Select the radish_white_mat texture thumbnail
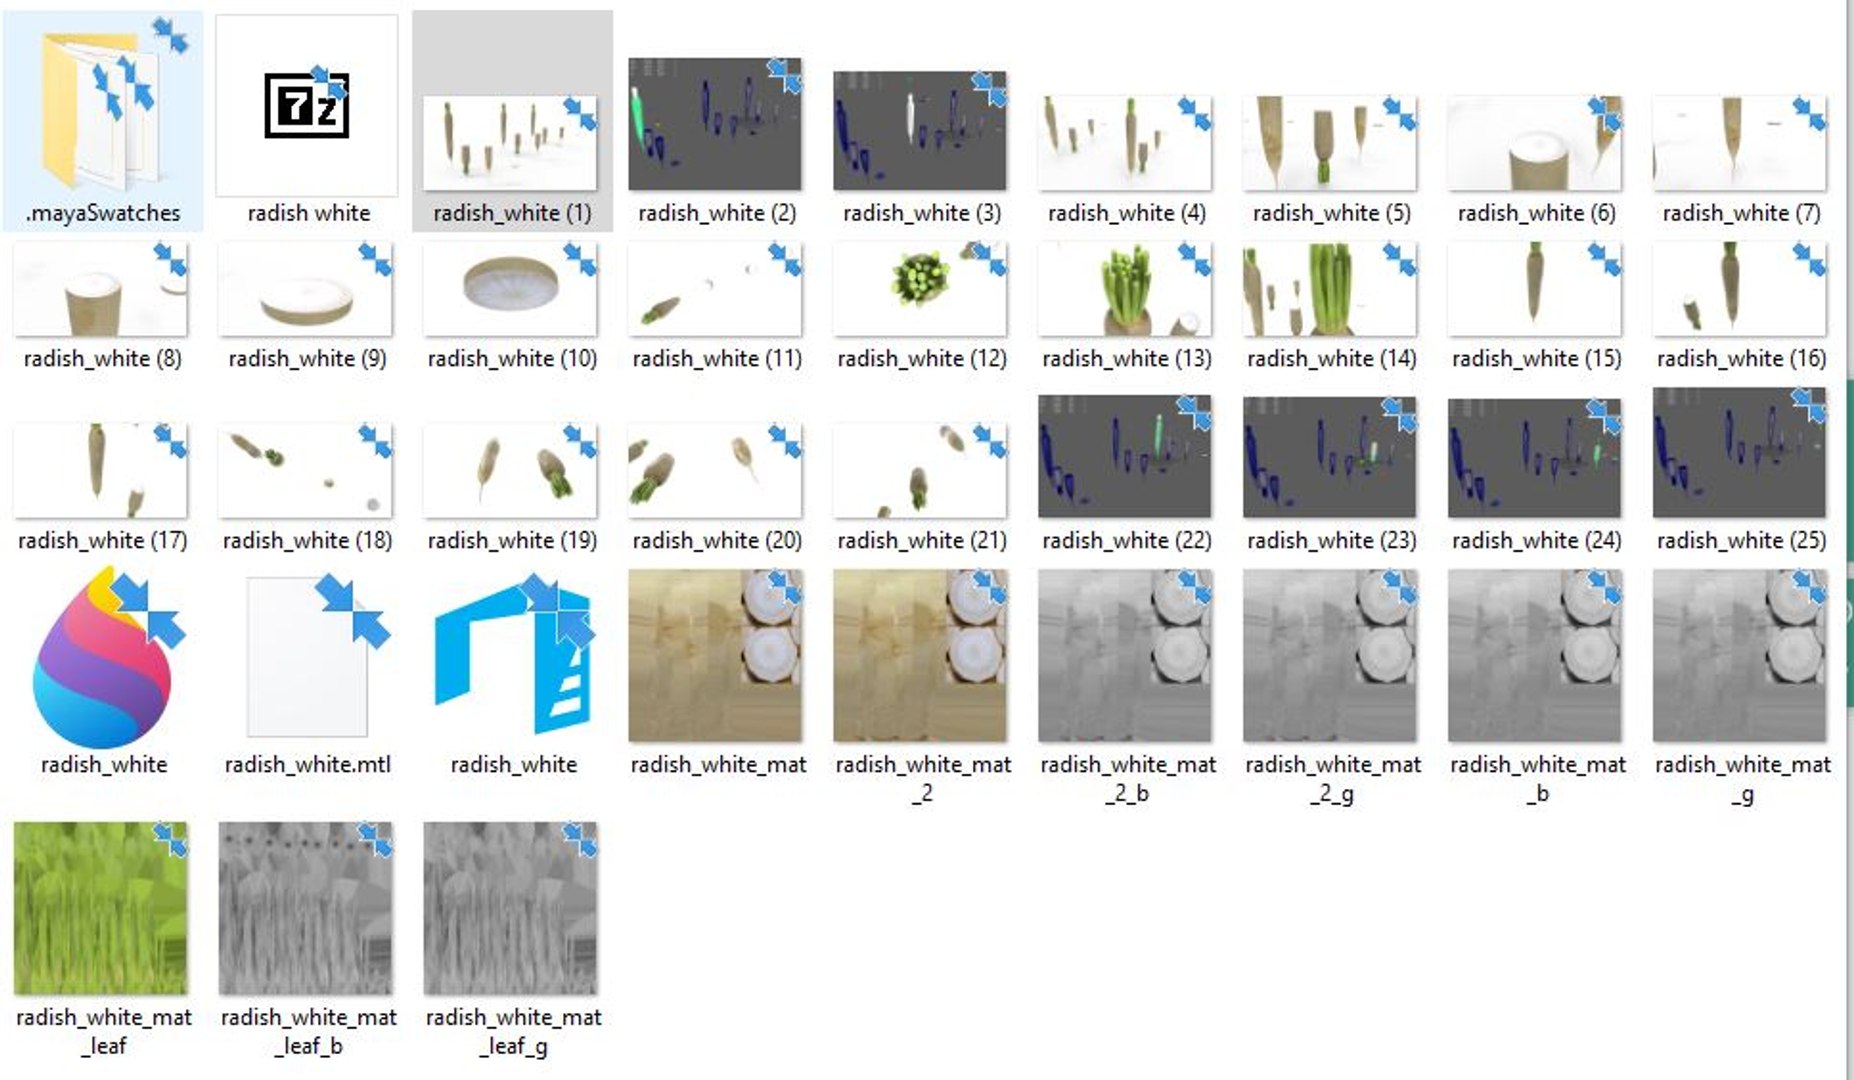 point(715,656)
